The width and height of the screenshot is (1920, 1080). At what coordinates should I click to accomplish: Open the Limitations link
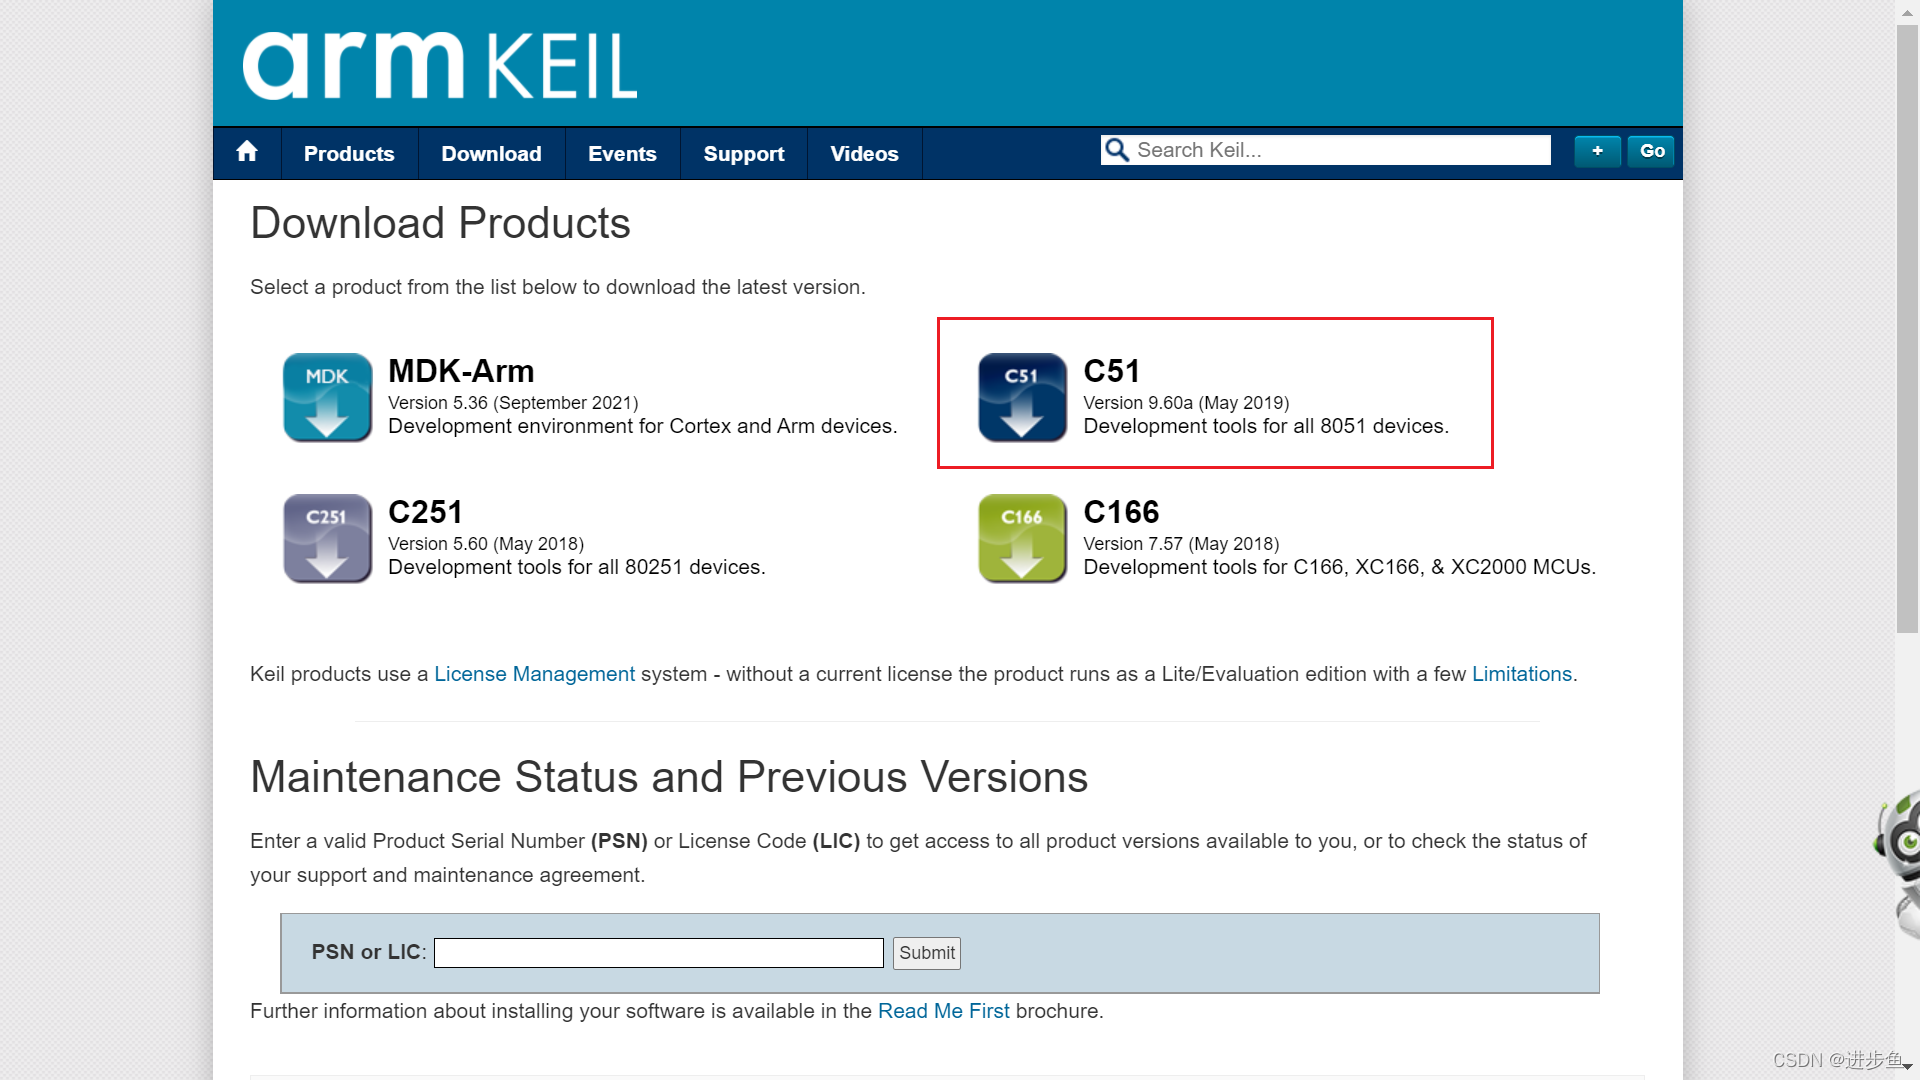1521,674
